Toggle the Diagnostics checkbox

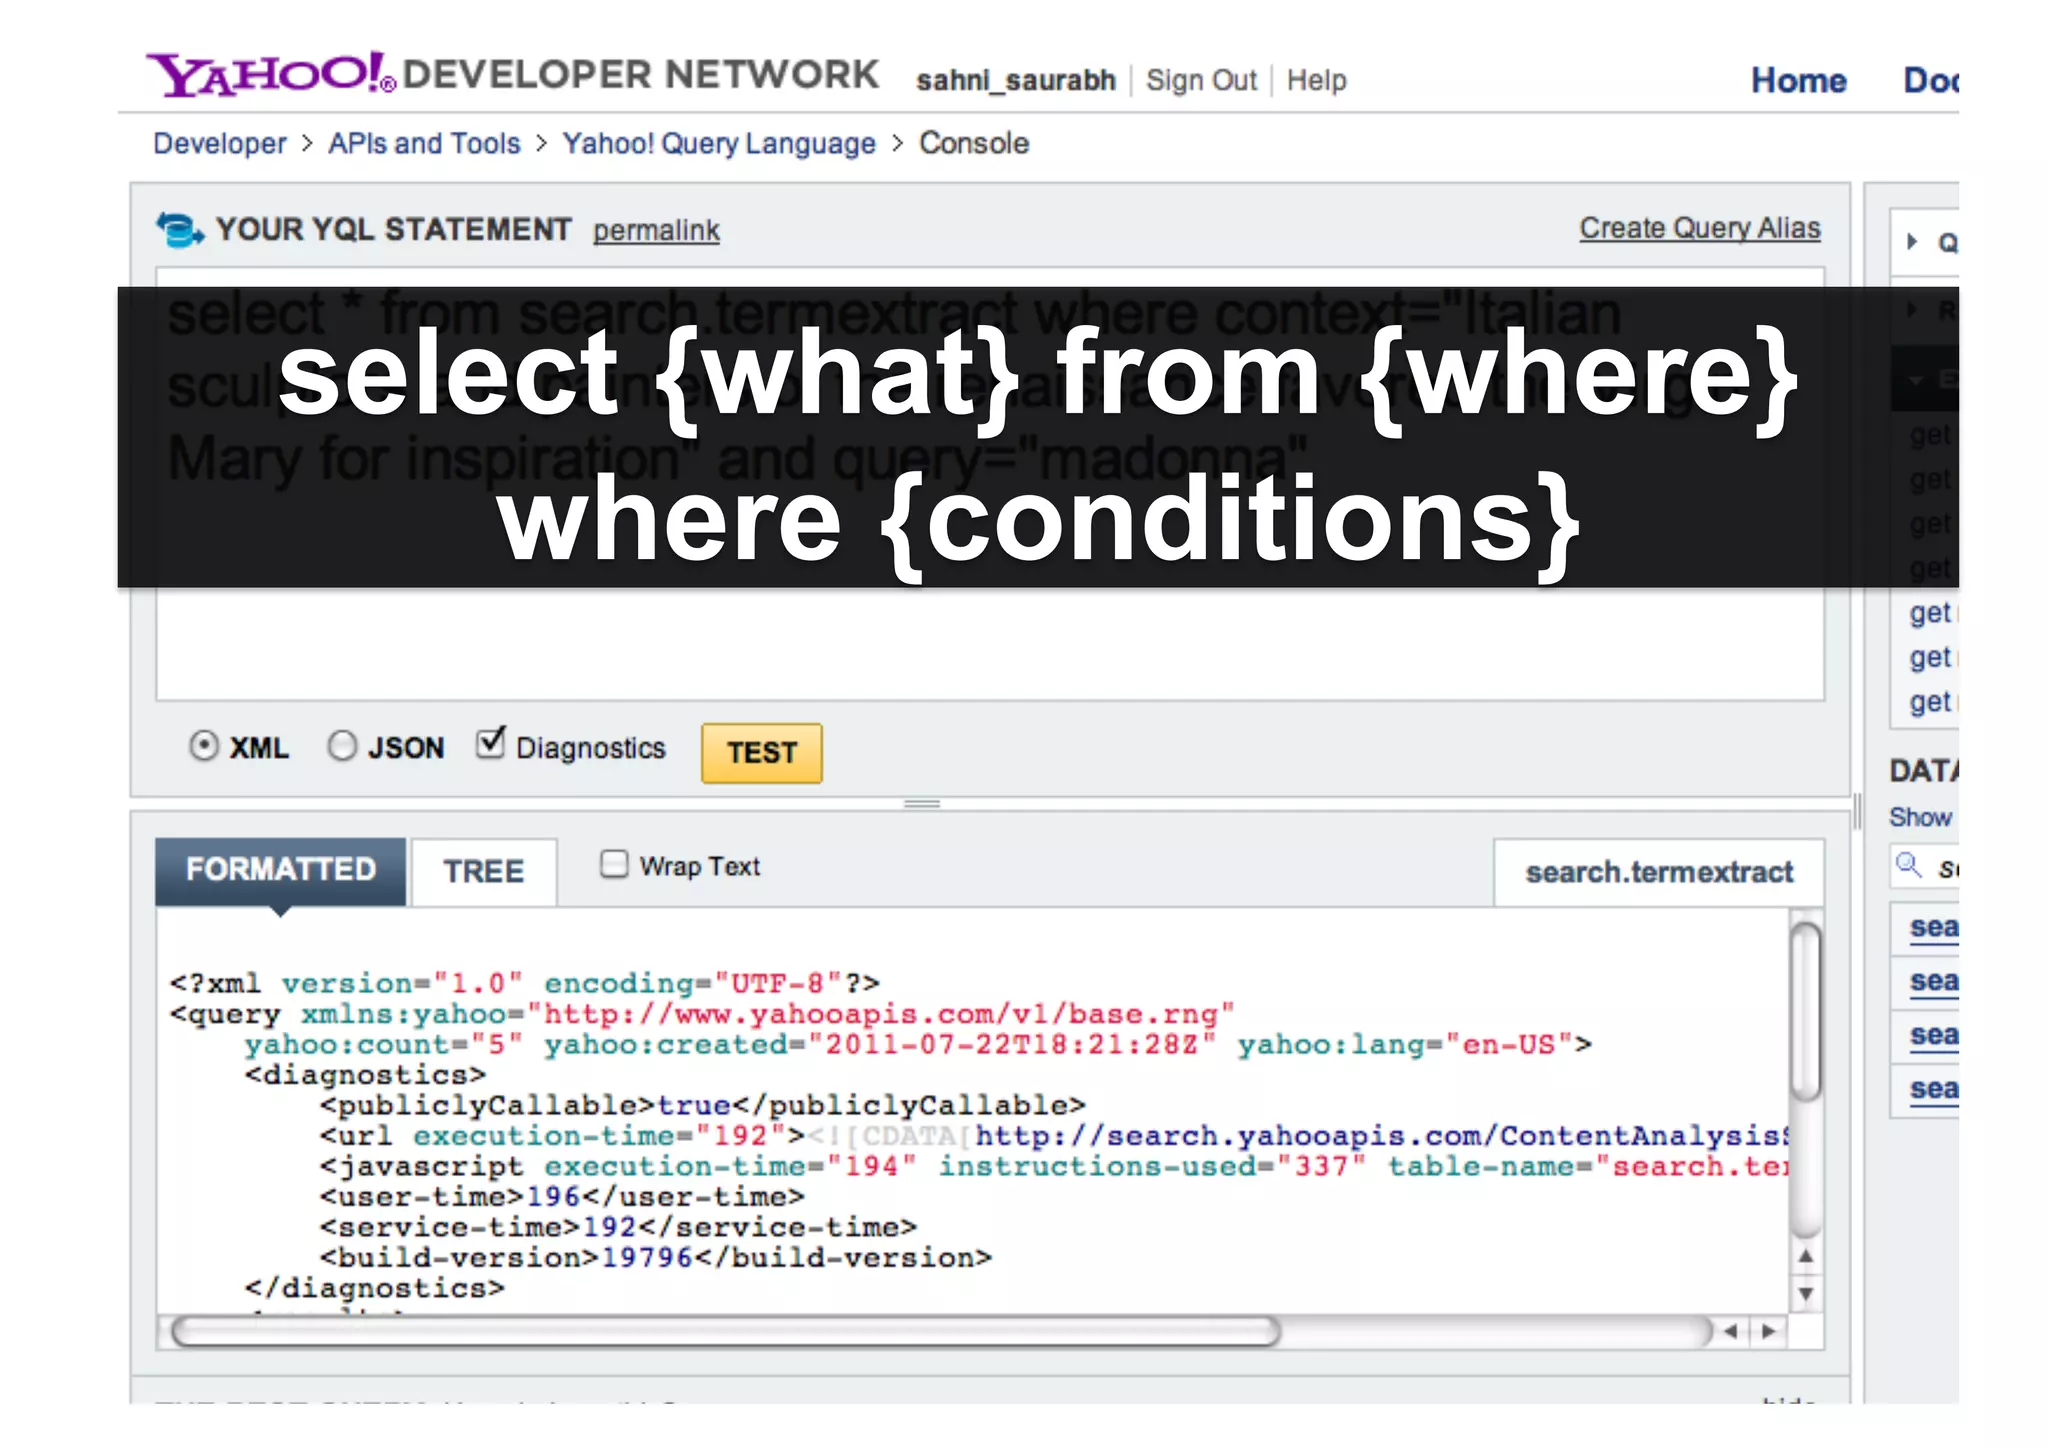pos(490,743)
